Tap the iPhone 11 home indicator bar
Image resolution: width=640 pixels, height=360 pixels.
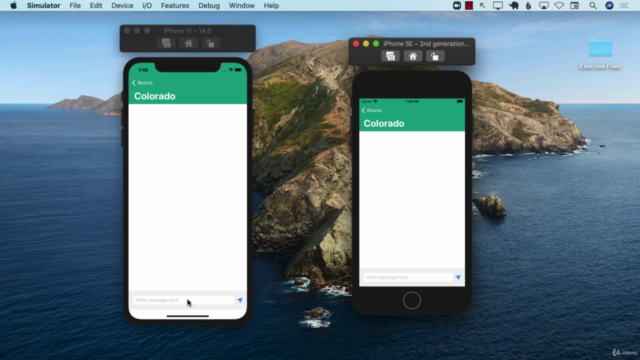(x=188, y=316)
